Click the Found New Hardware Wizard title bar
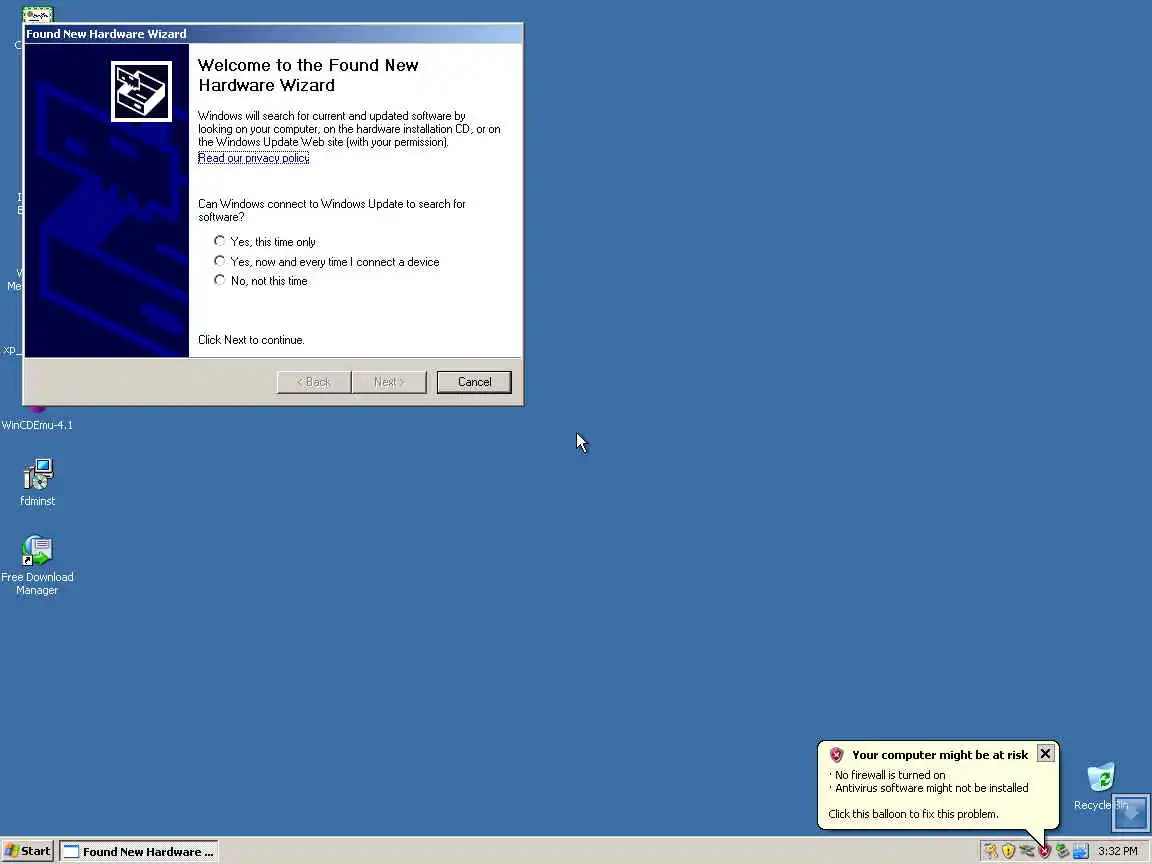 click(273, 34)
